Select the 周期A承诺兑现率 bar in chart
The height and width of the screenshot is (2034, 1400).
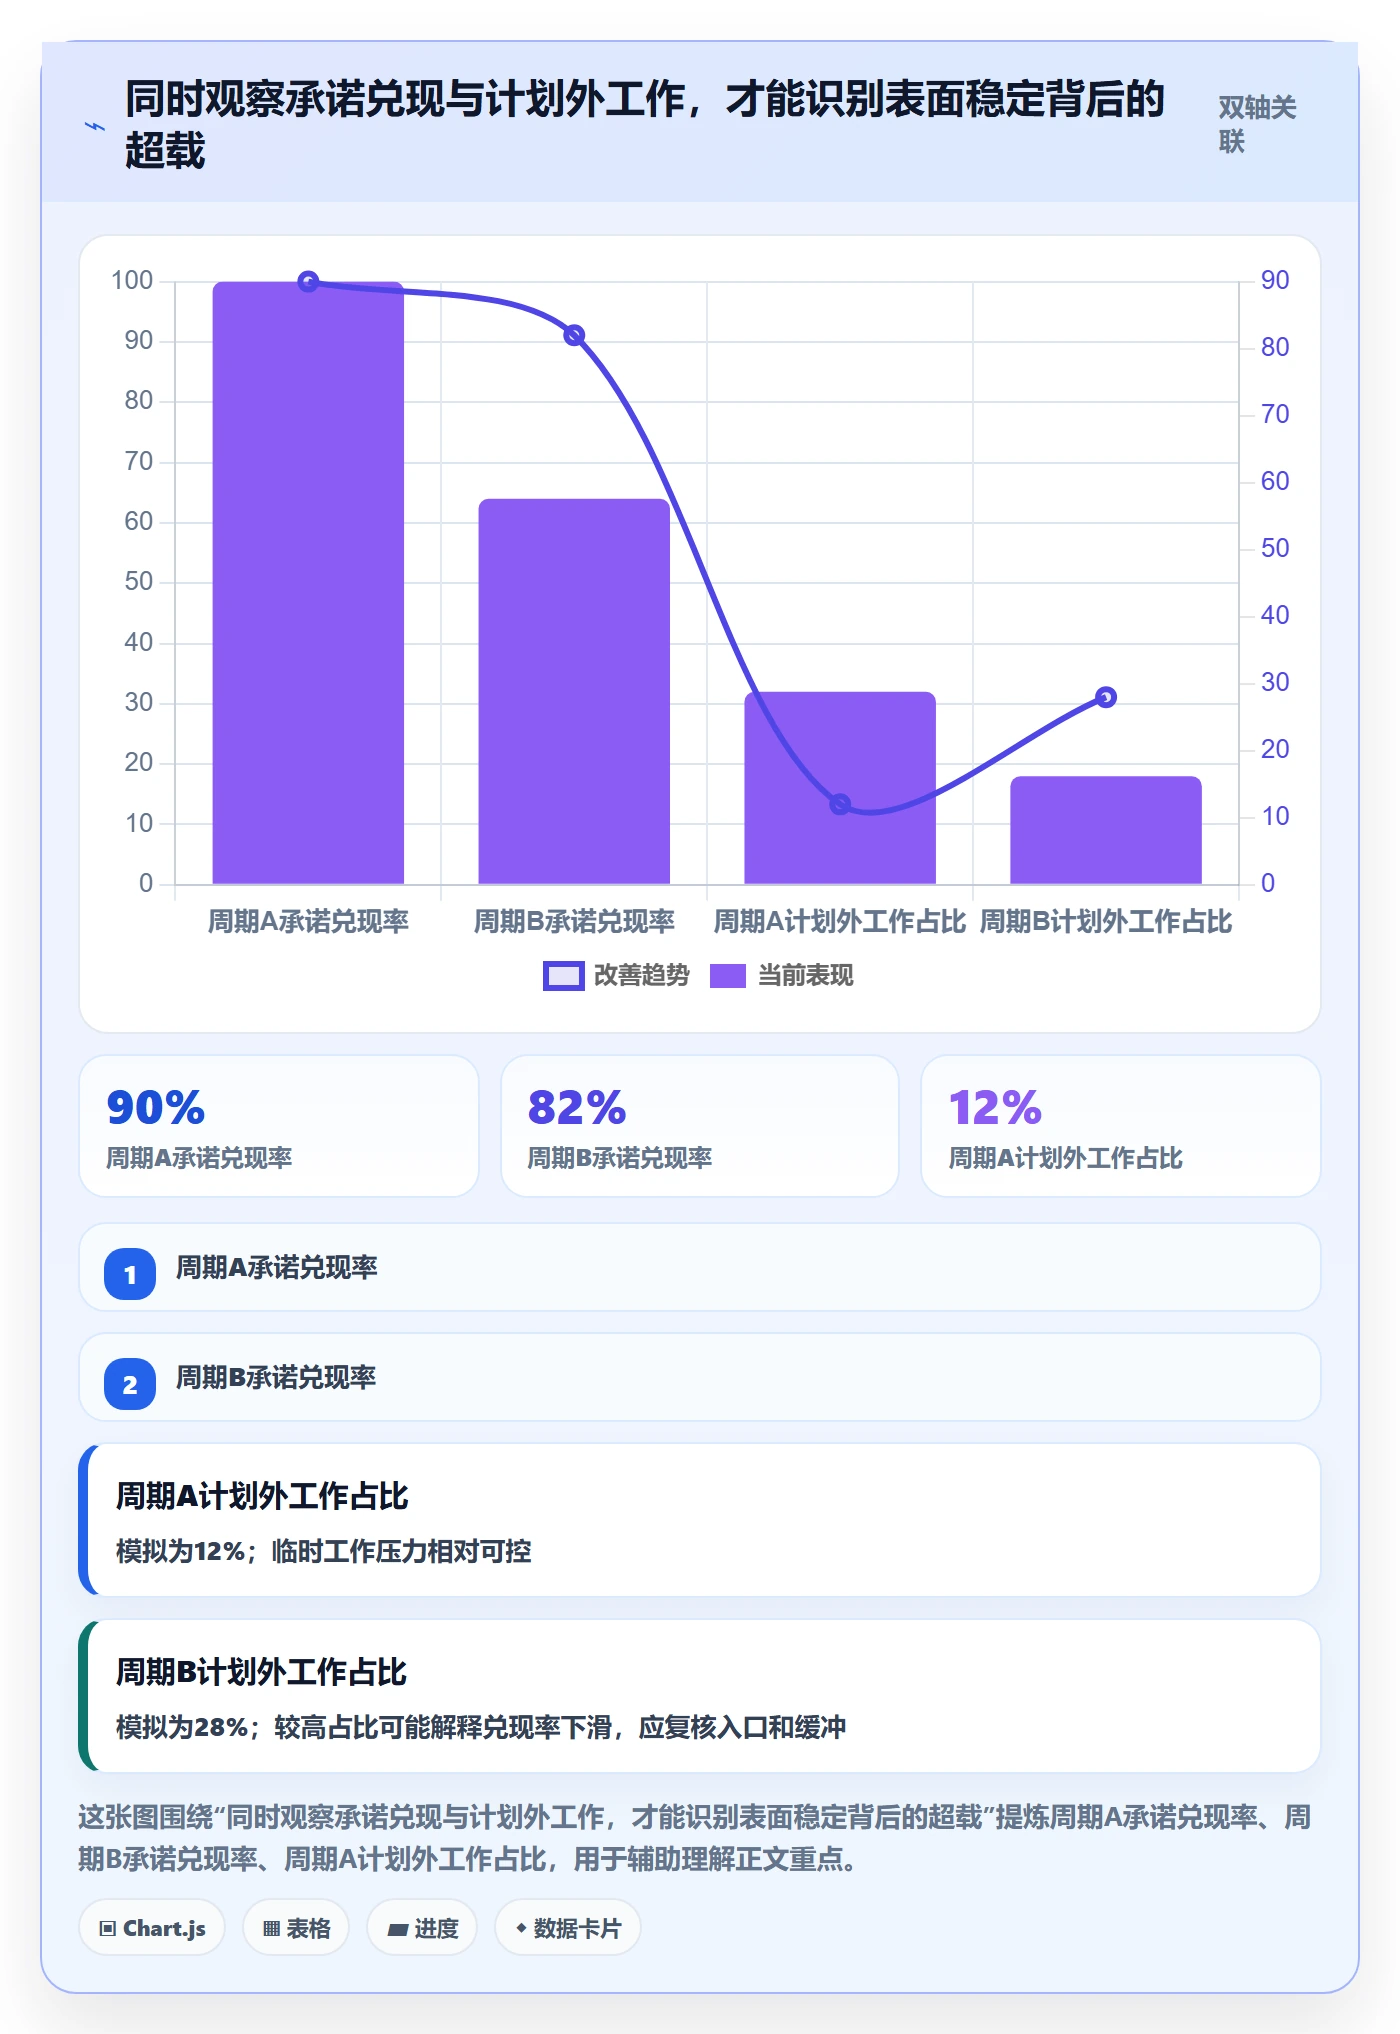(x=308, y=583)
